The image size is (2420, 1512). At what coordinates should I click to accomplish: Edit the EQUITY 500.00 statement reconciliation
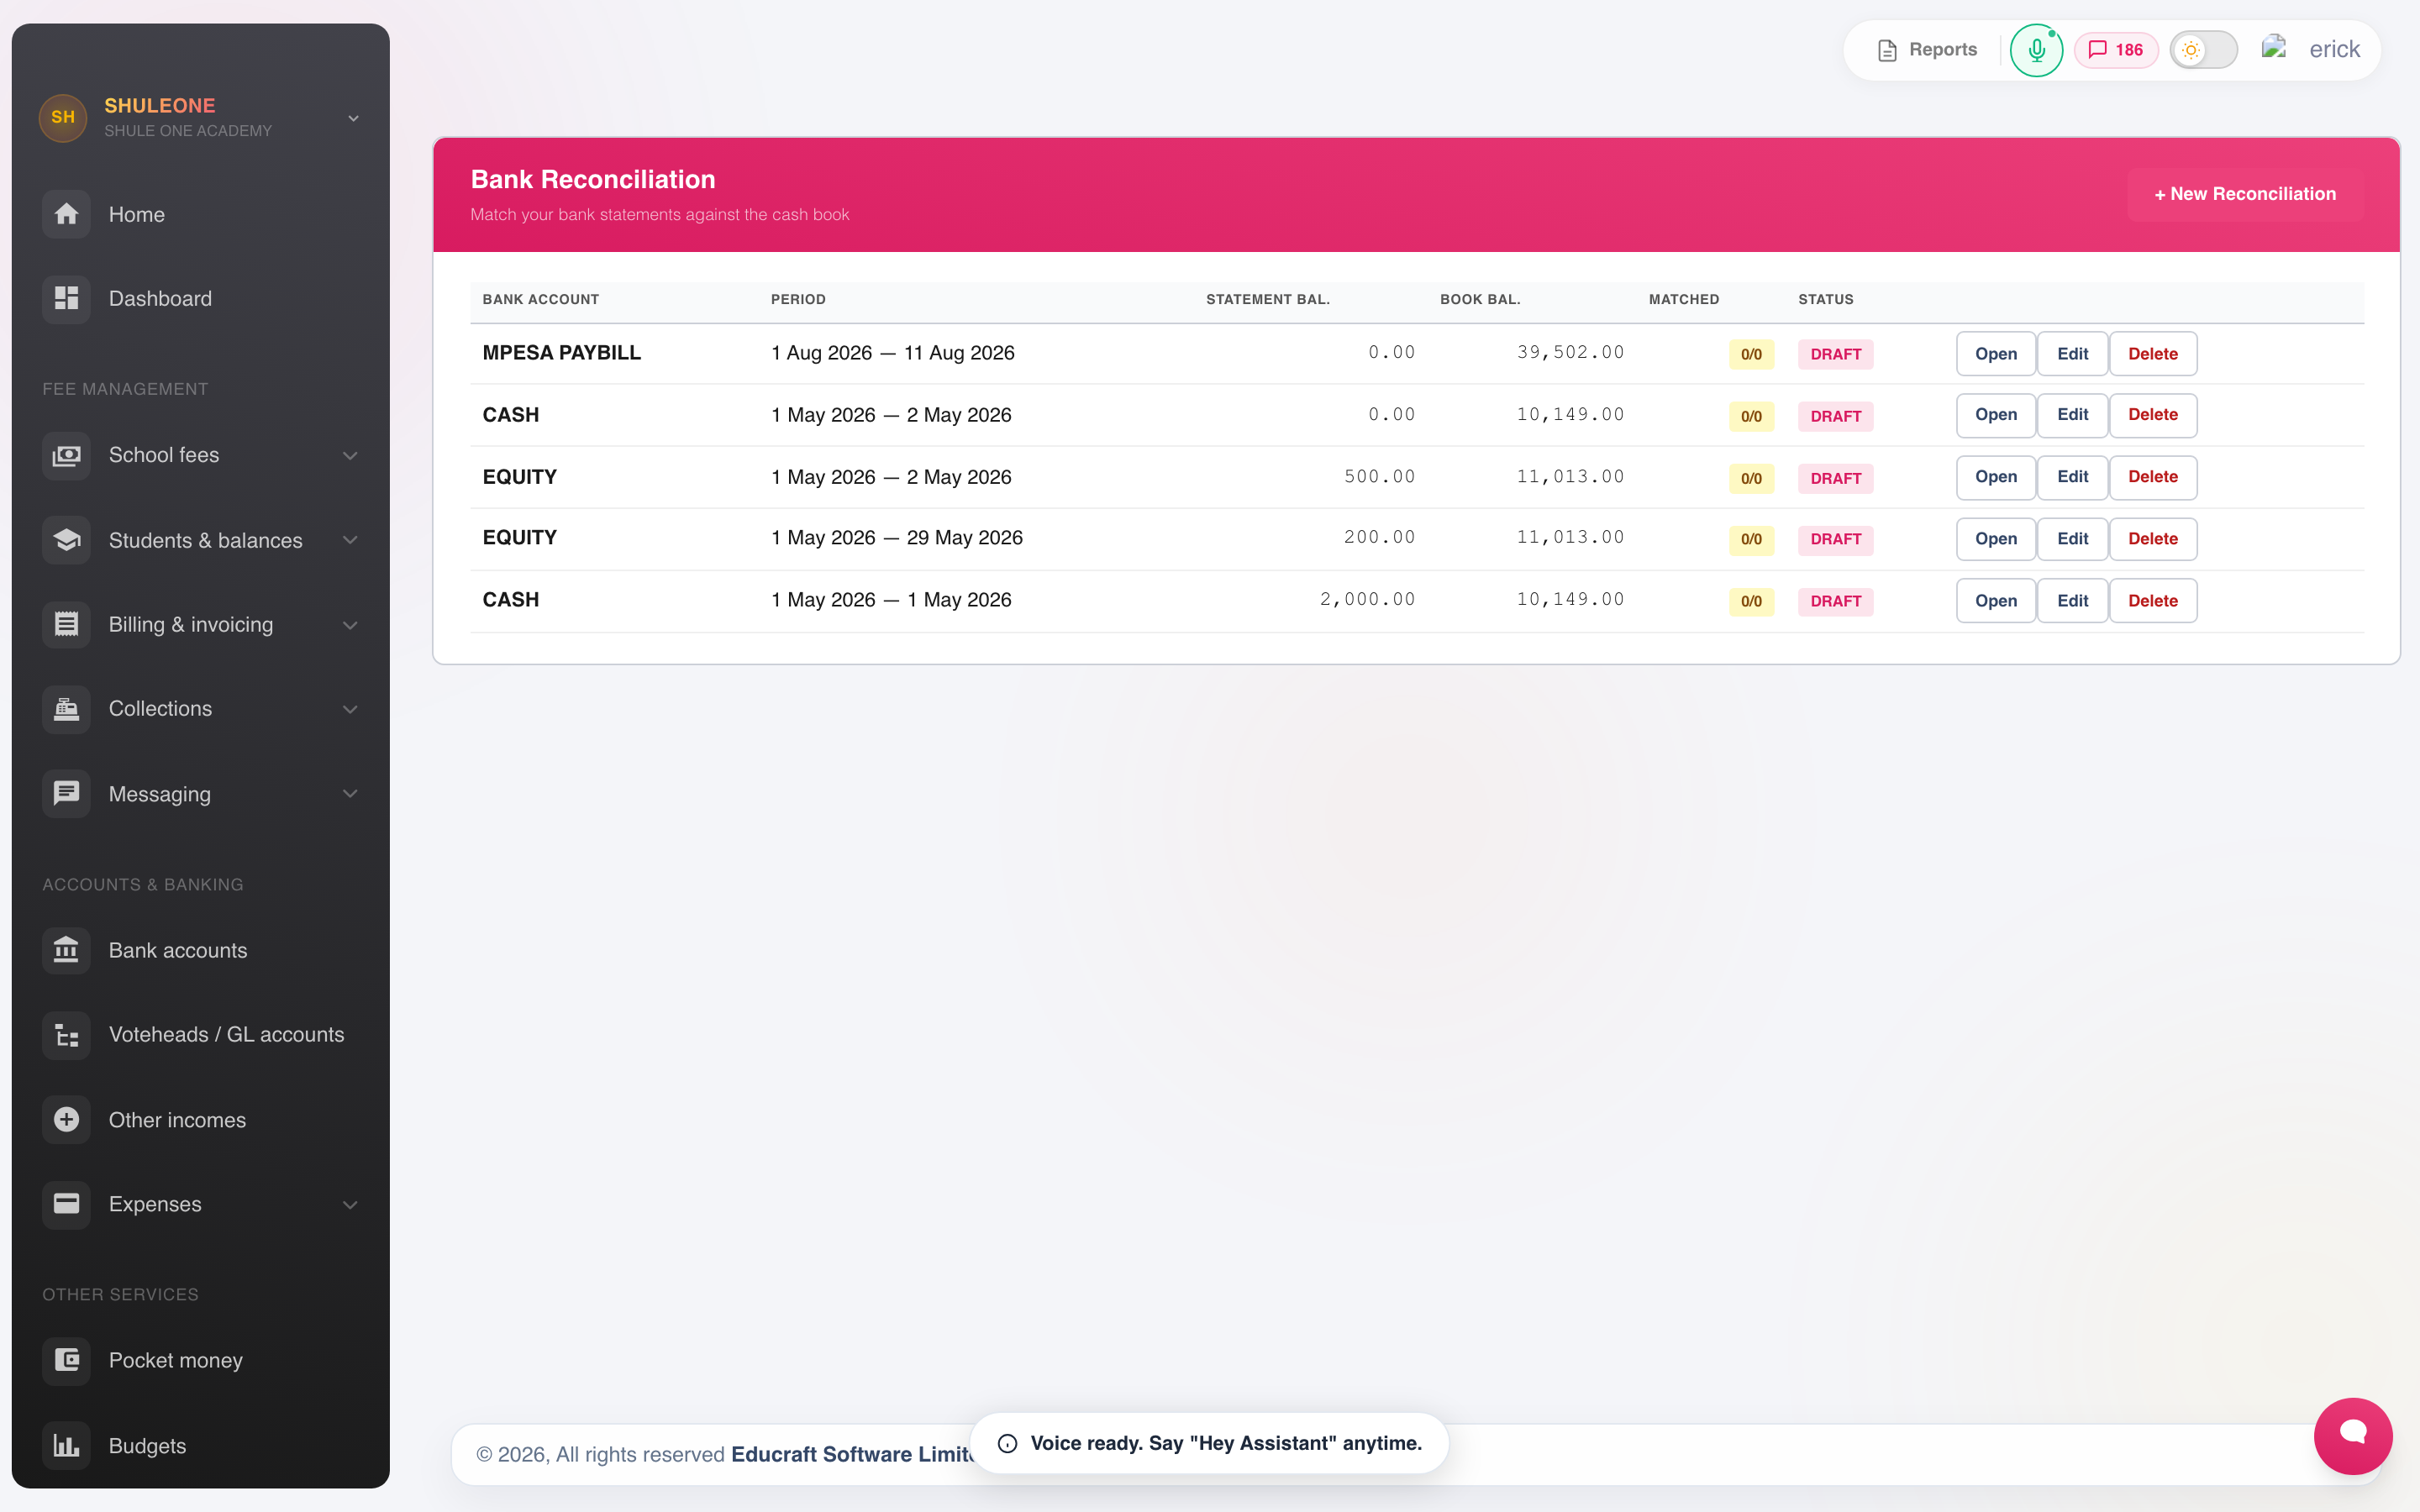tap(2072, 477)
